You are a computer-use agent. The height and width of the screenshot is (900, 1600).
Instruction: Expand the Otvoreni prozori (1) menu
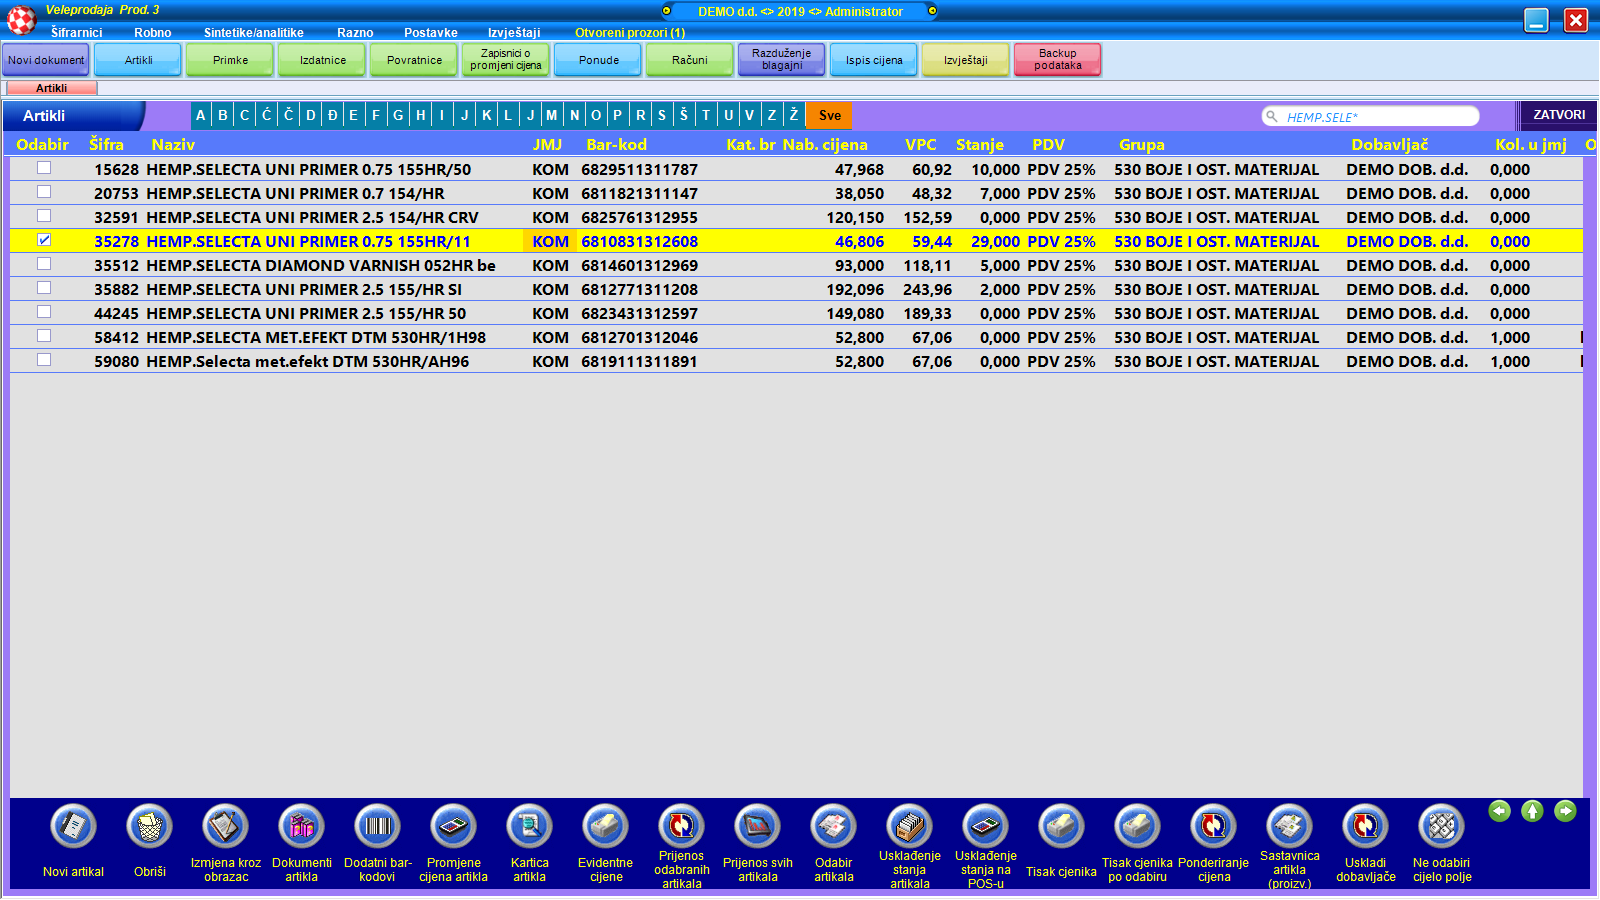pyautogui.click(x=630, y=33)
